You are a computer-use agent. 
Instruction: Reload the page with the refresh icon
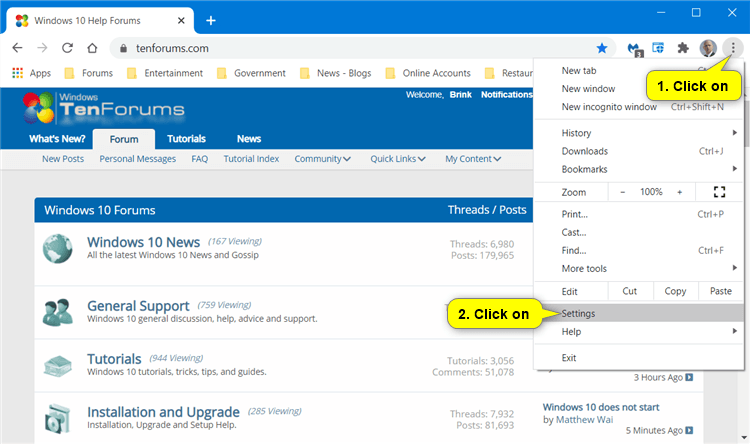click(67, 48)
